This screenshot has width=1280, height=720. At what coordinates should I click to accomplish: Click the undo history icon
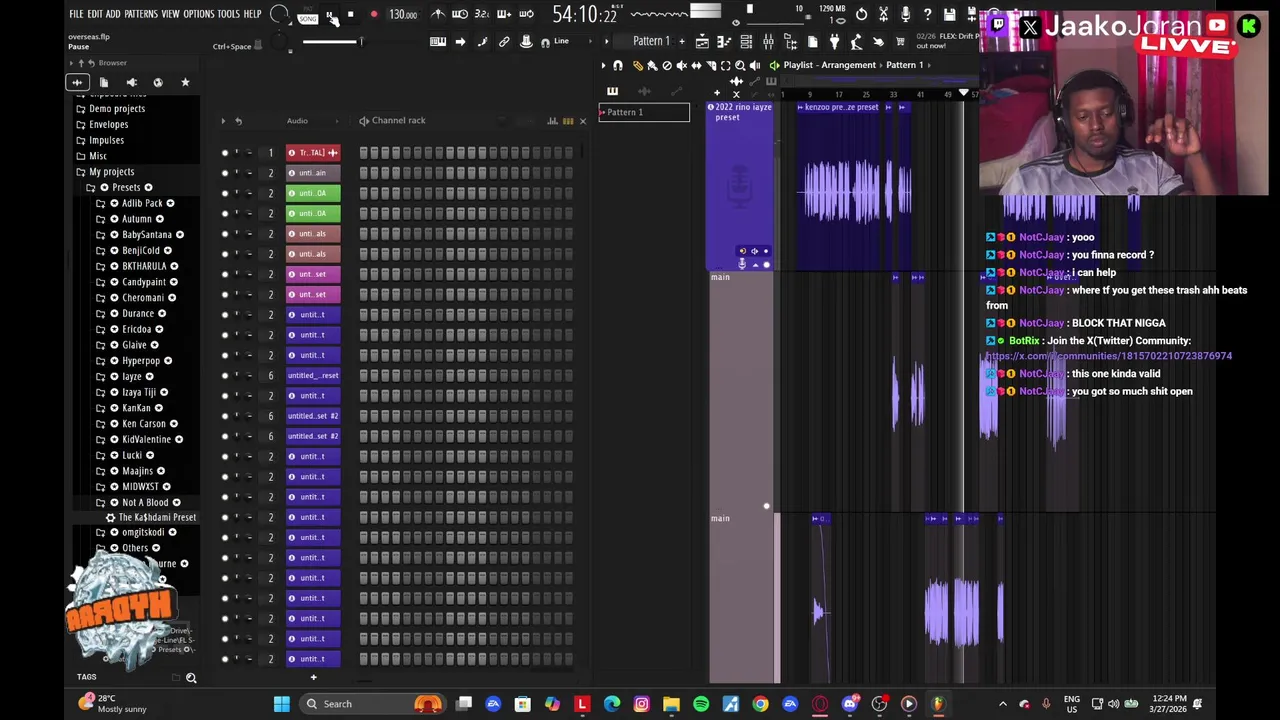[861, 15]
